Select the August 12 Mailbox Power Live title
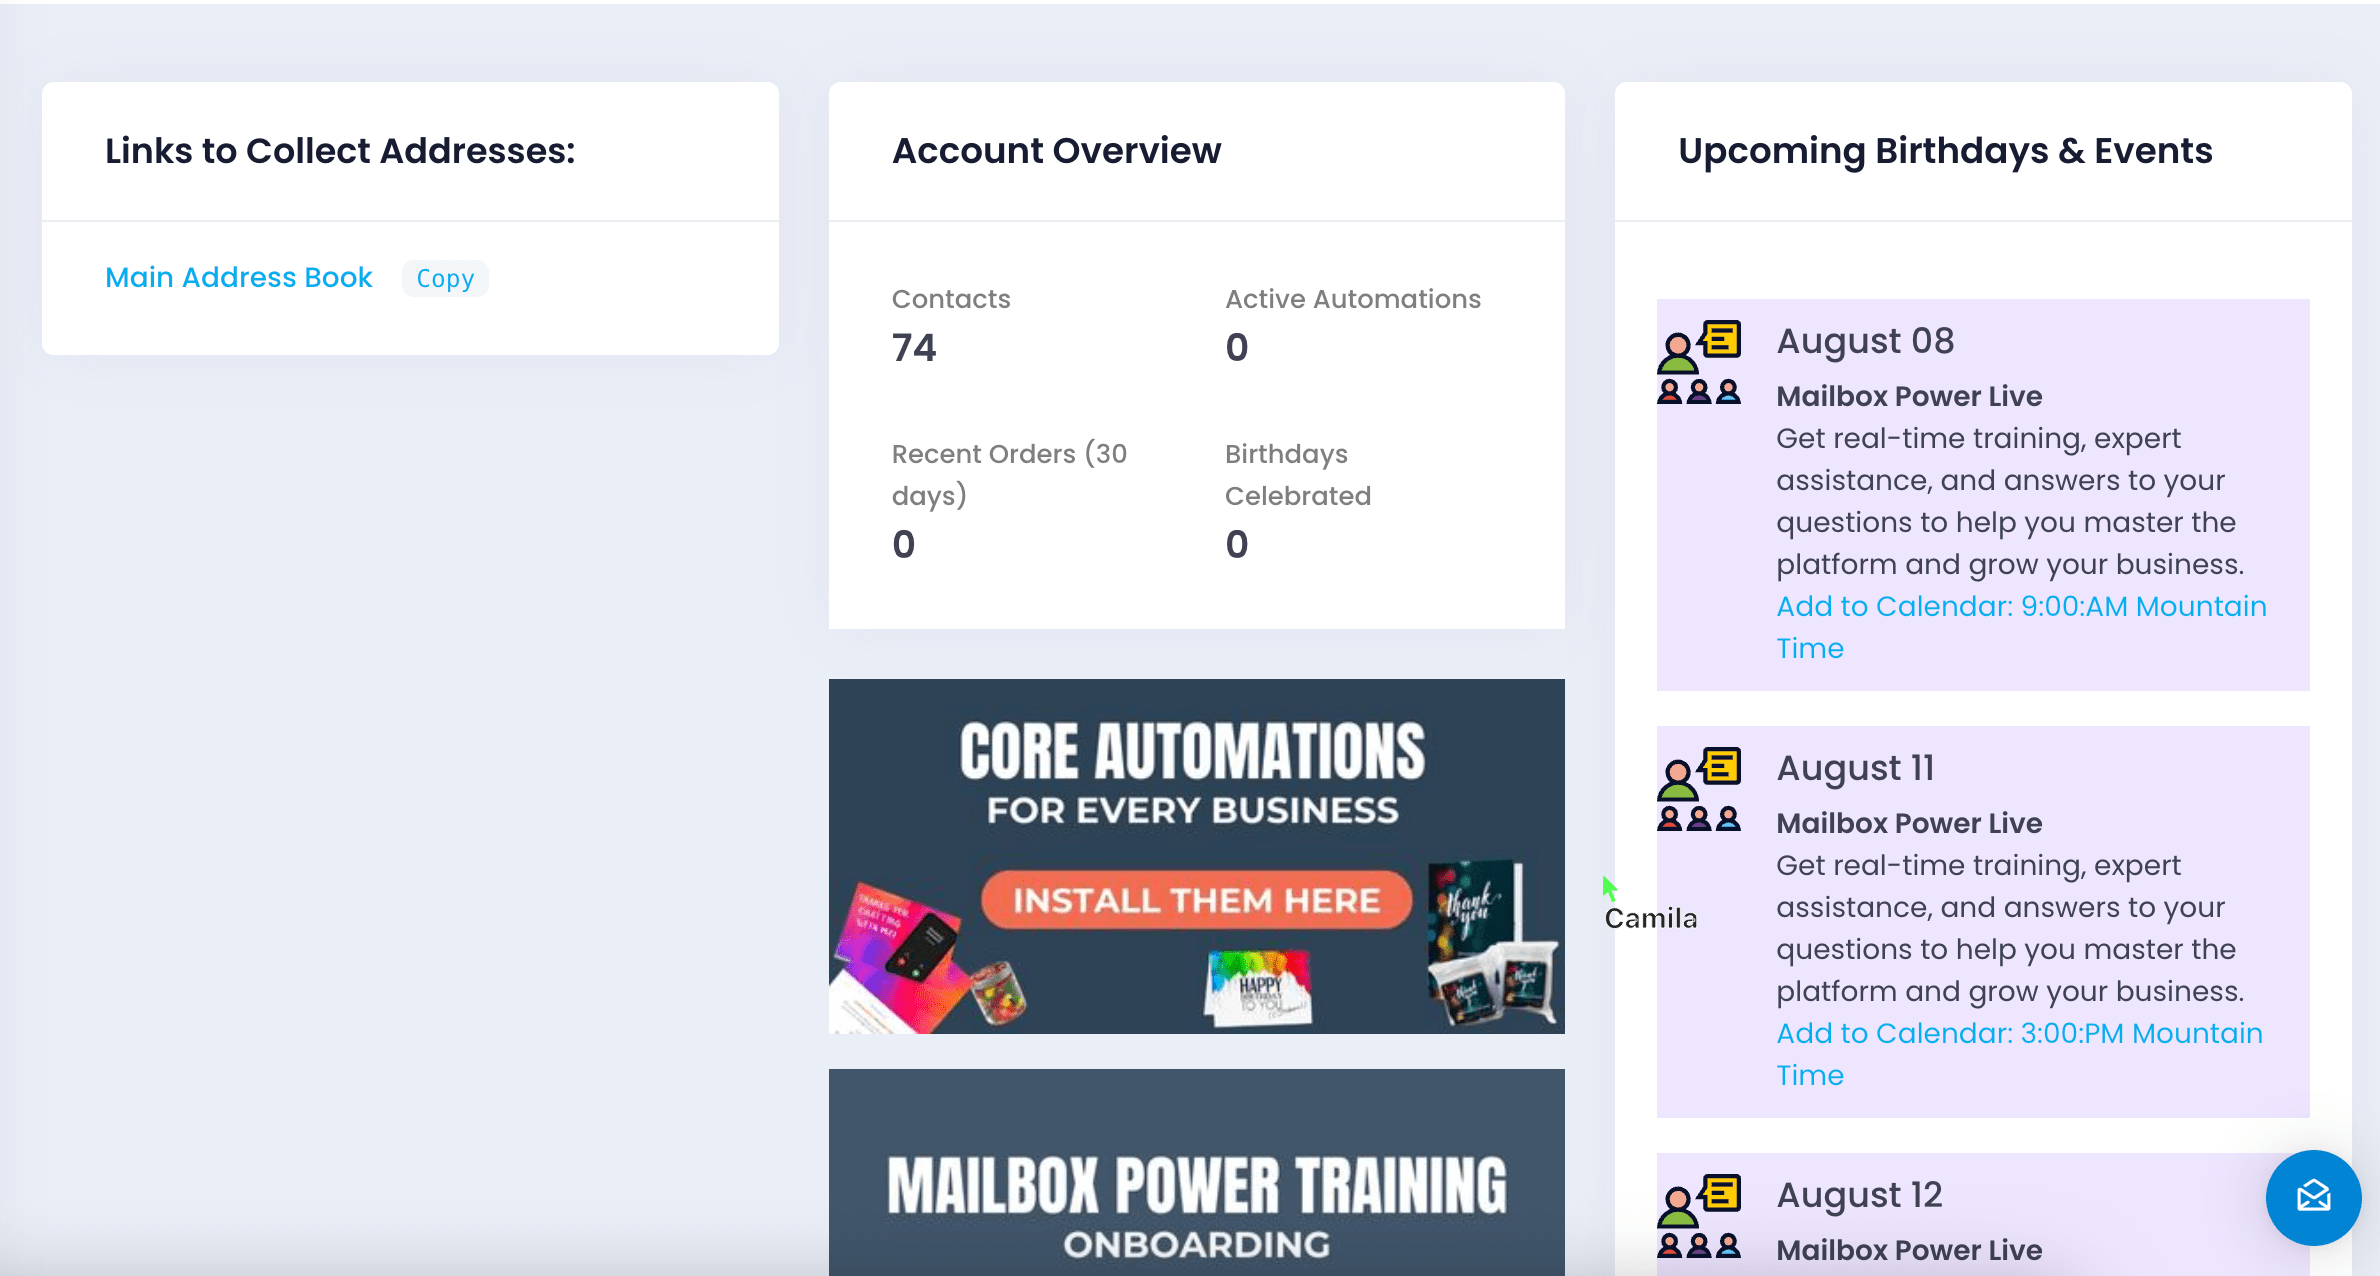This screenshot has width=2380, height=1276. coord(1909,1250)
